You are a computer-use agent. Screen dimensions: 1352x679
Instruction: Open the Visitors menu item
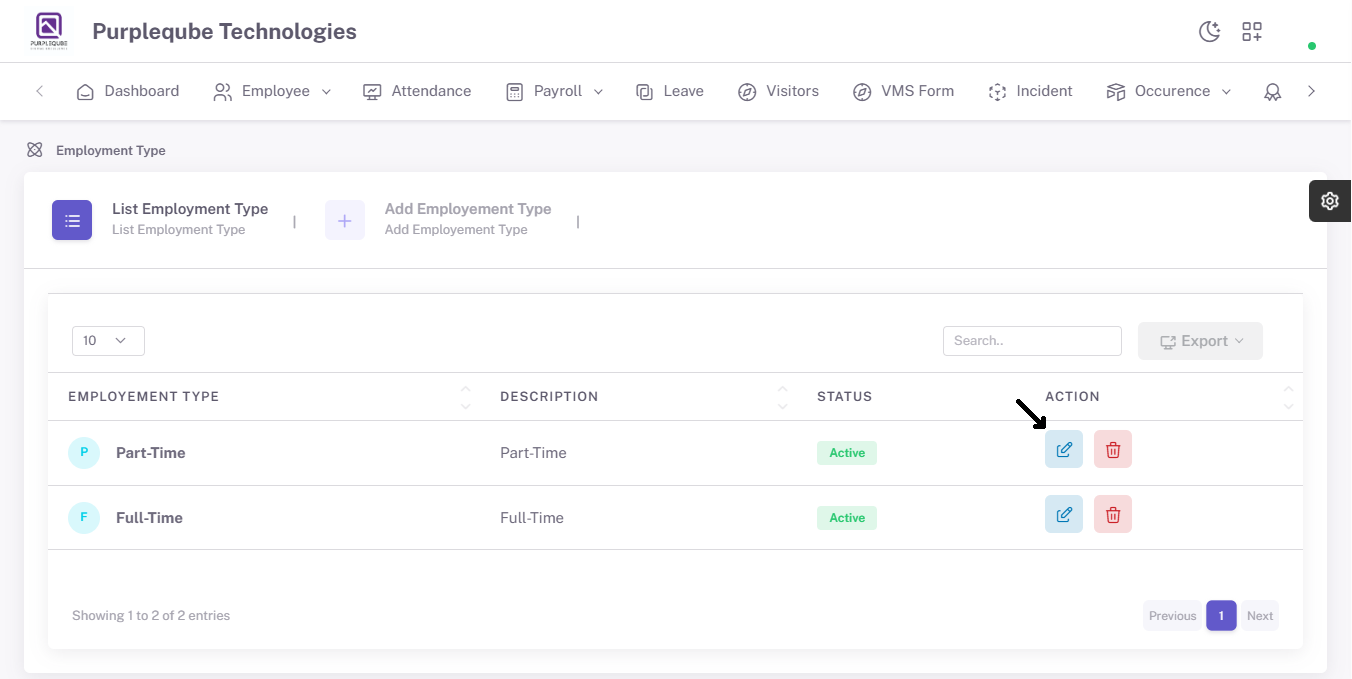click(779, 91)
